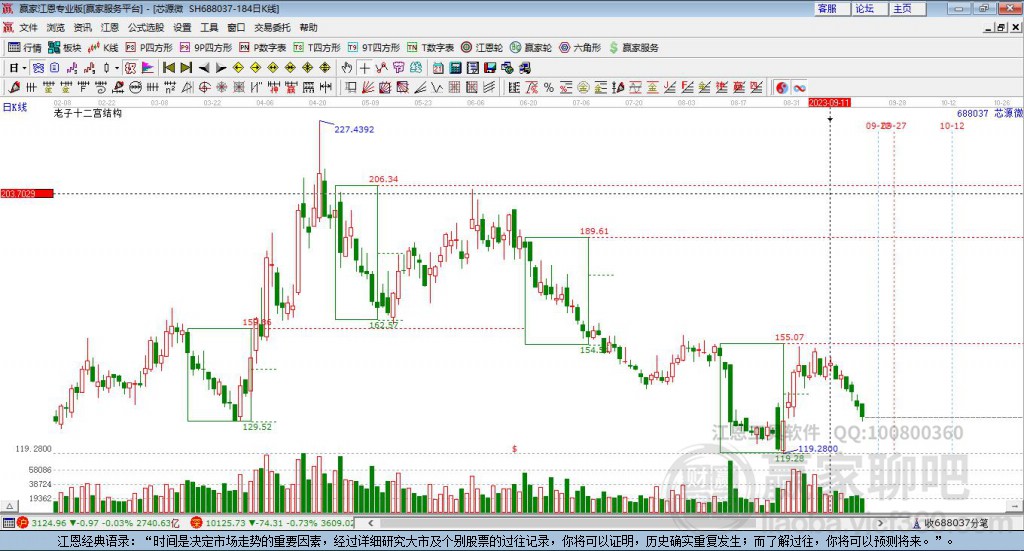Select the red pen drawing tool
Image resolution: width=1024 pixels, height=551 pixels.
14,87
